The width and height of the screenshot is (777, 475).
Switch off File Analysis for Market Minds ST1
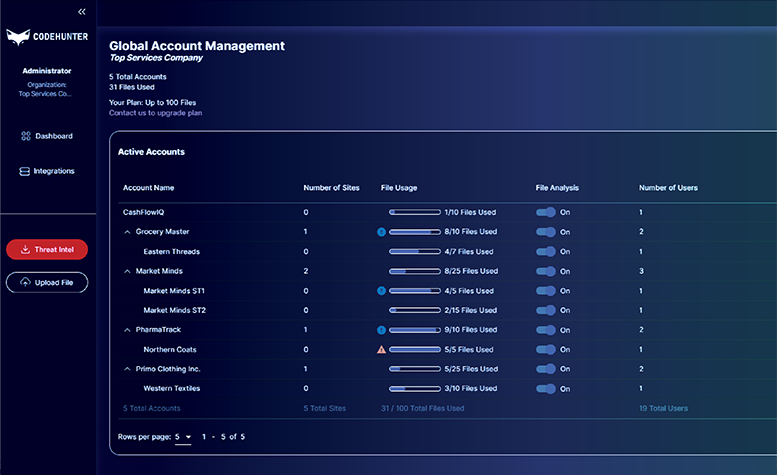point(546,291)
